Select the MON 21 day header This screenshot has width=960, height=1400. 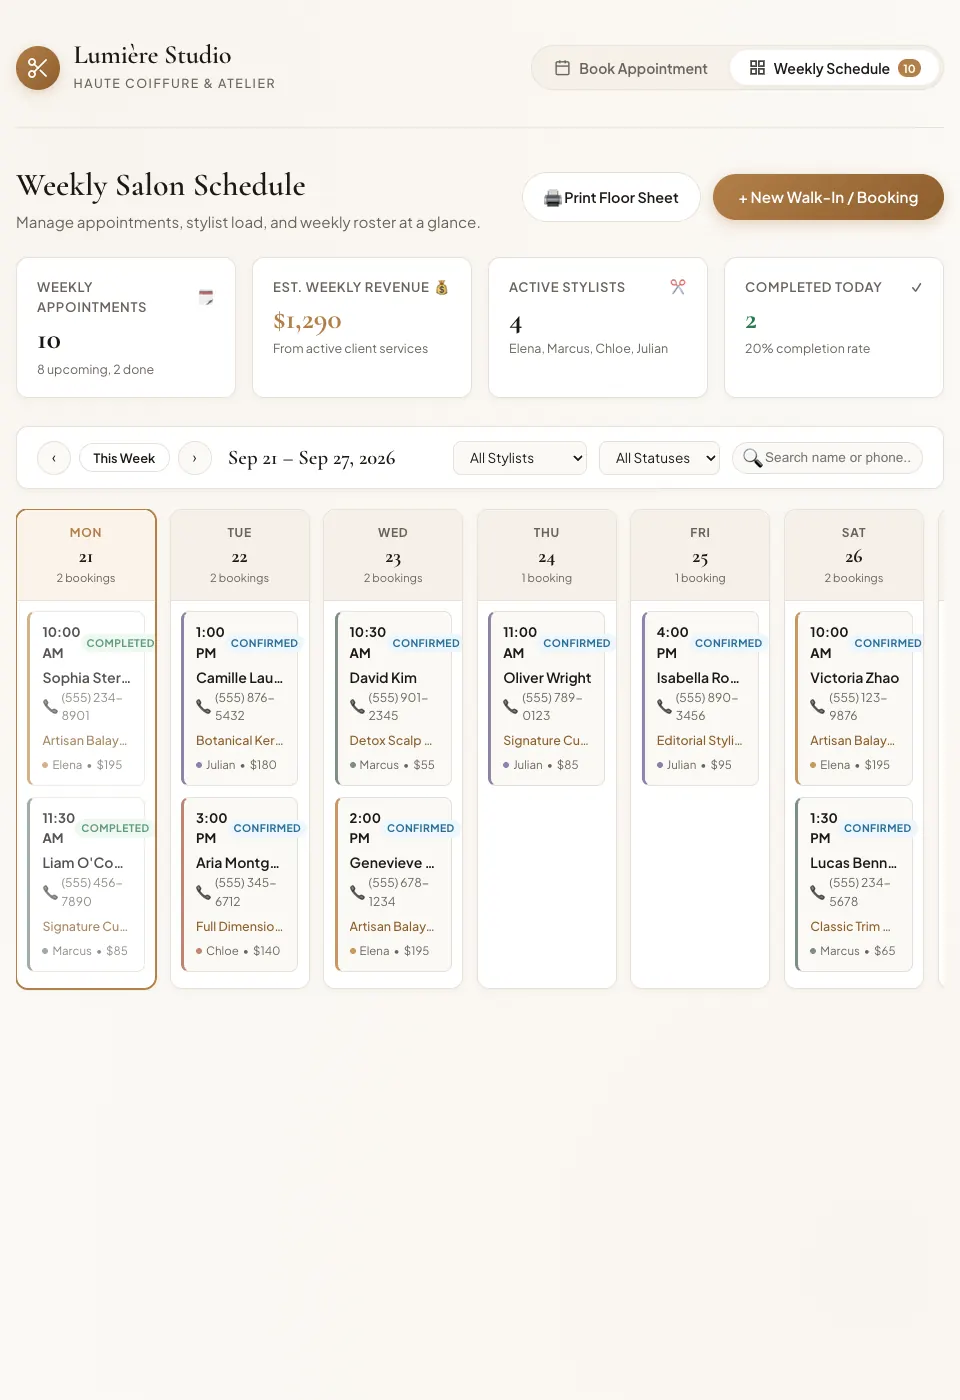(86, 555)
